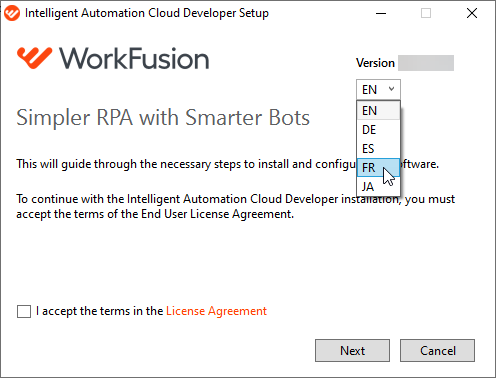Image resolution: width=496 pixels, height=378 pixels.
Task: Tick the accept license terms checkbox
Action: 24,311
